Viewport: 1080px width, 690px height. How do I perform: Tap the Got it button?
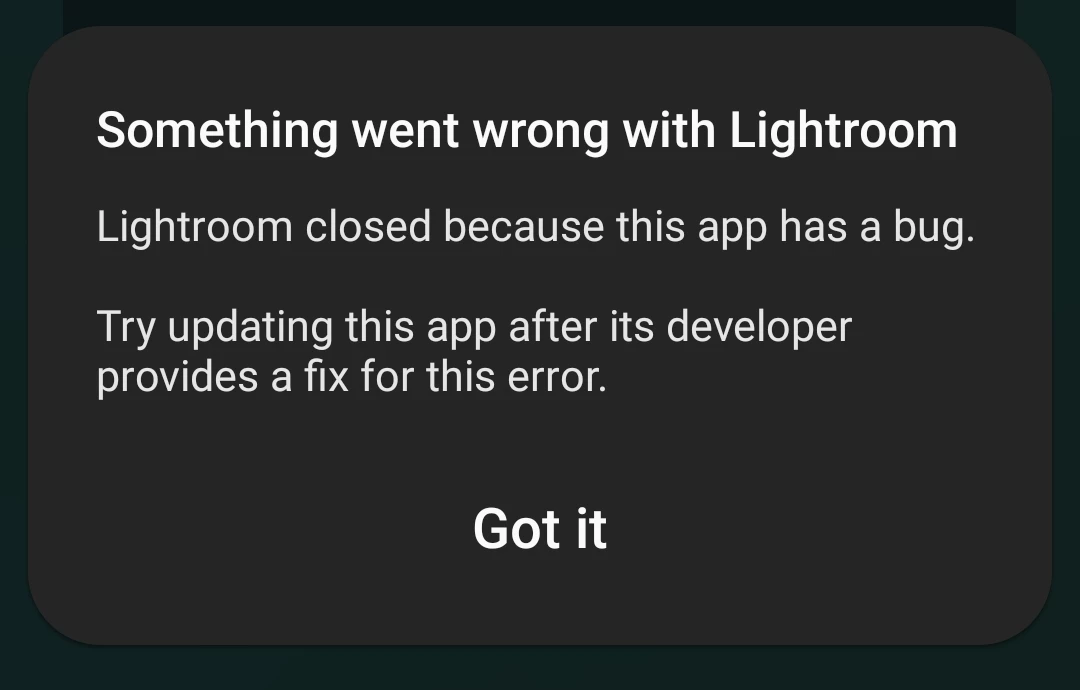[539, 529]
